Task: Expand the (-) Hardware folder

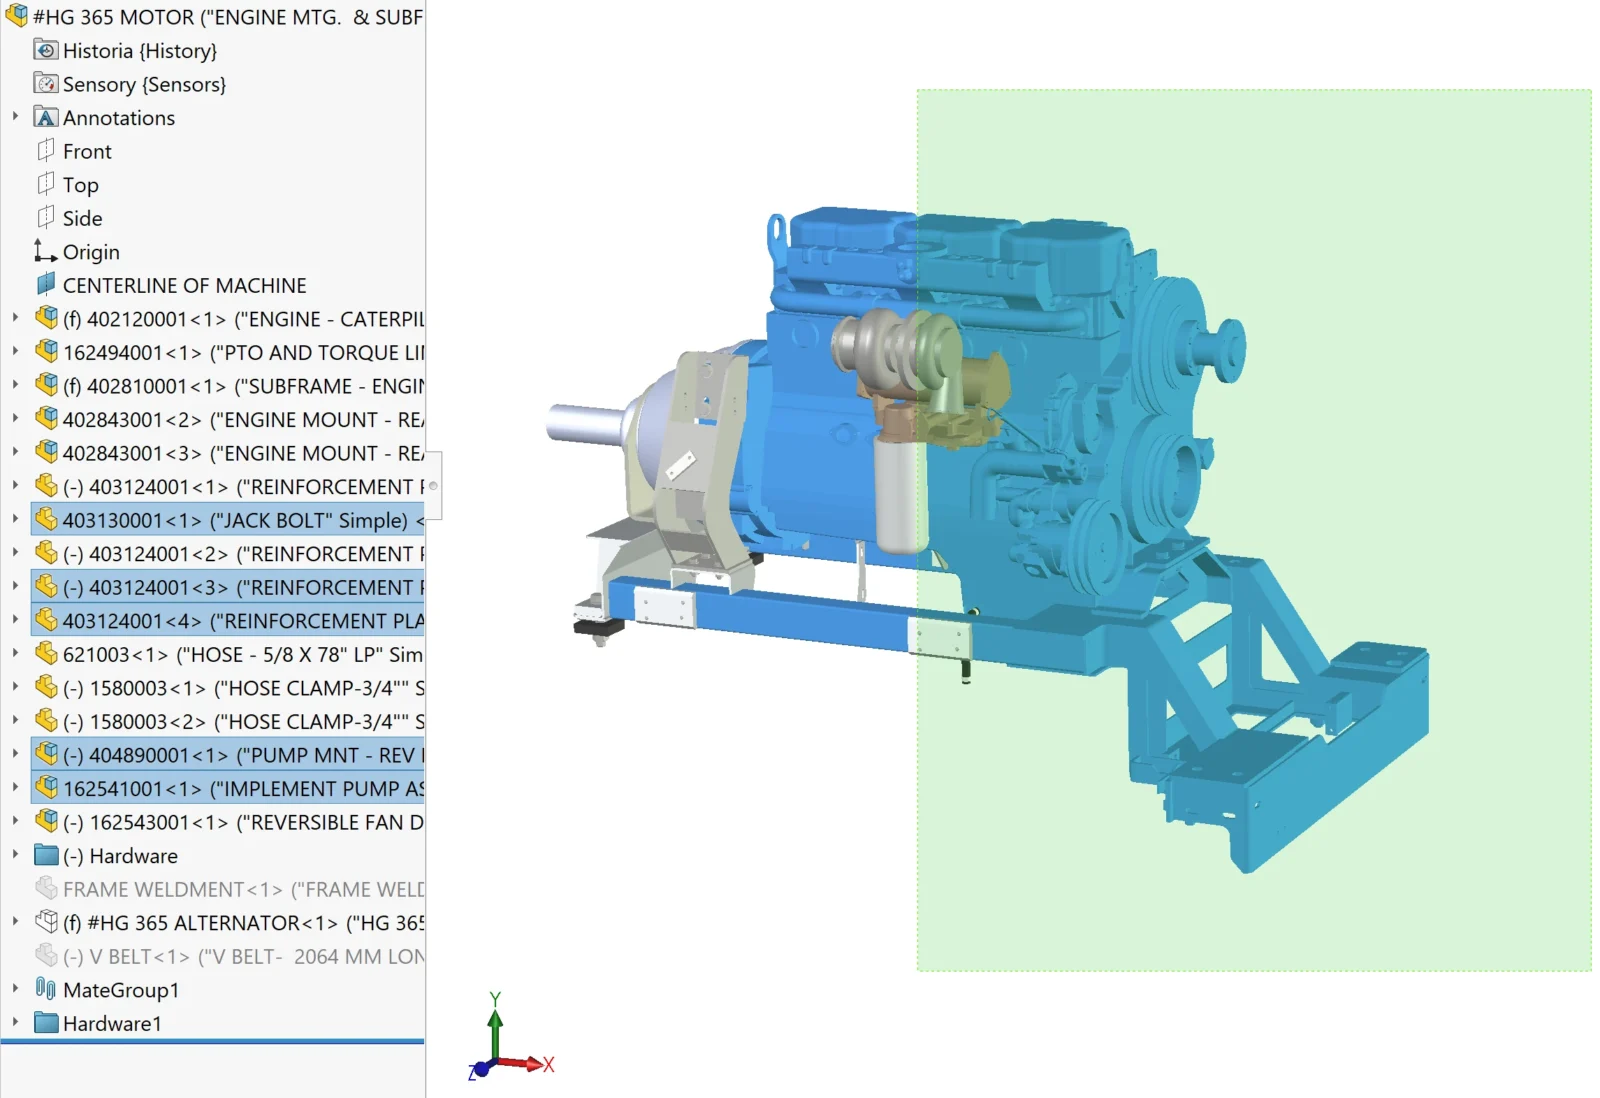Action: pos(15,855)
